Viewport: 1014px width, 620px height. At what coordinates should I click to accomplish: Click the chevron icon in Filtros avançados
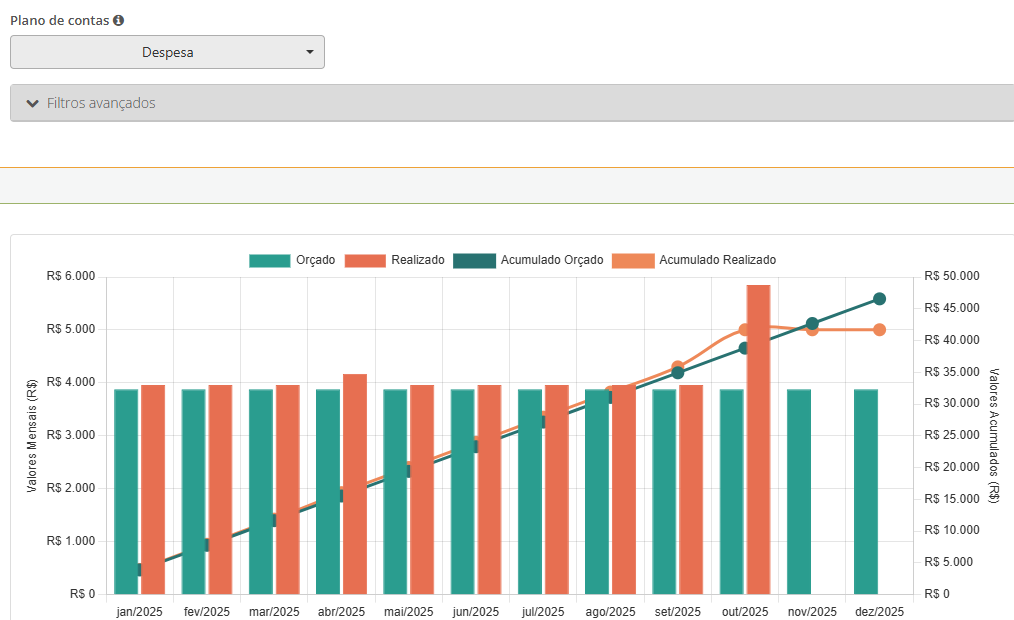click(32, 103)
